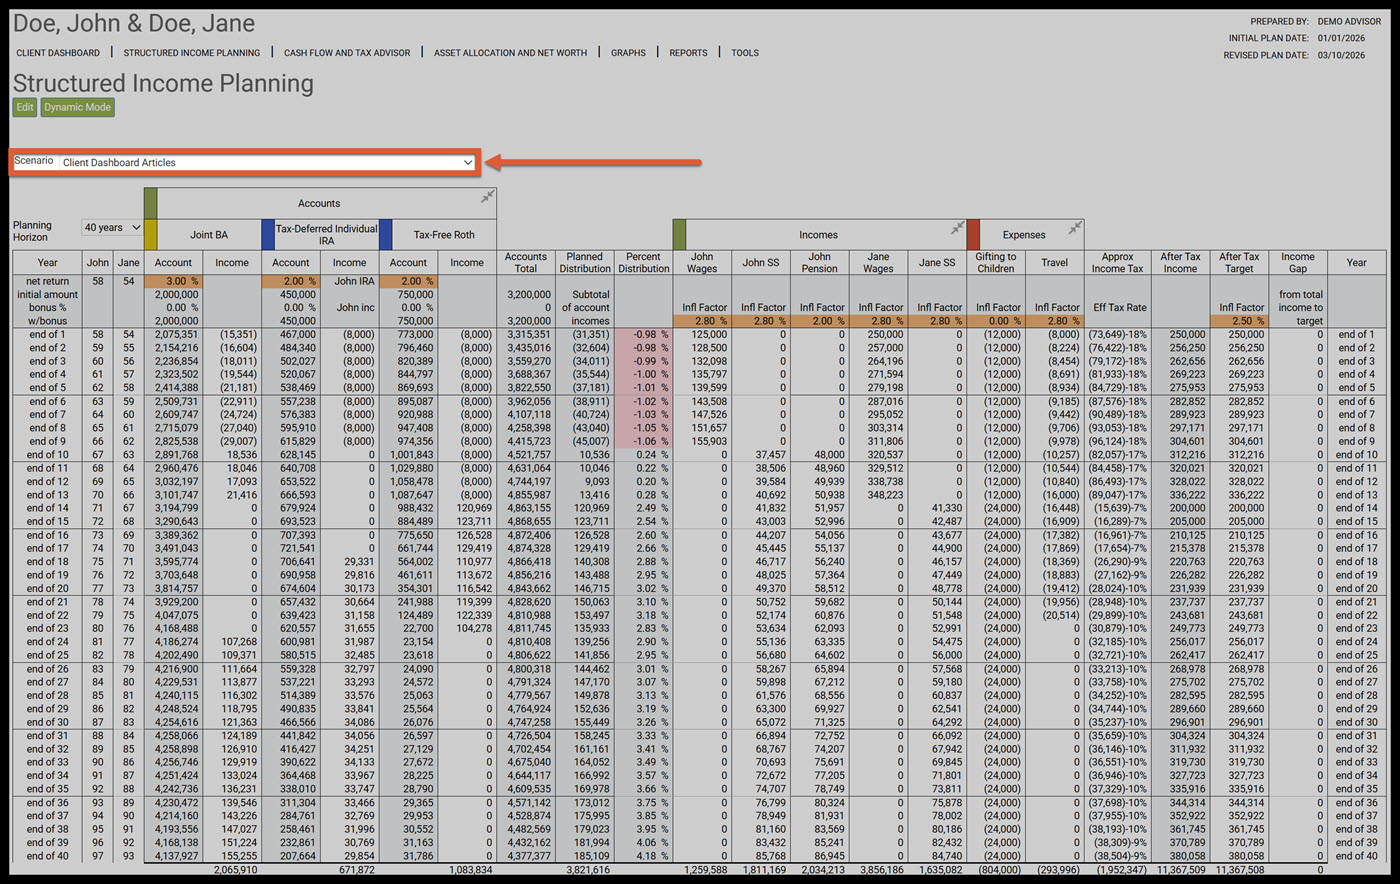
Task: Click the Doe, John & Doe, Jane title
Action: coord(134,23)
